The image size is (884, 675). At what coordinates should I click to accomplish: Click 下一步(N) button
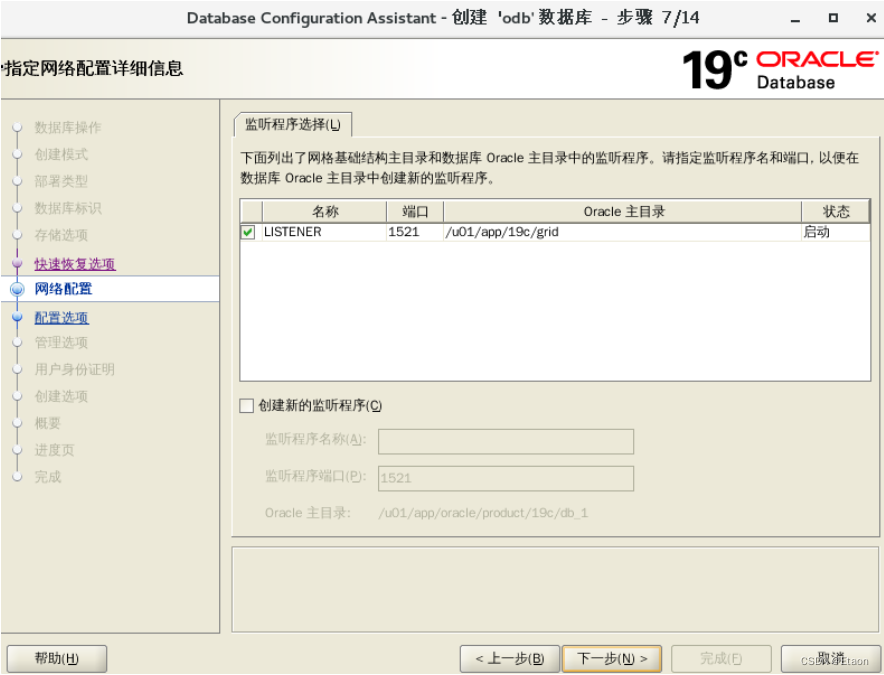[612, 658]
